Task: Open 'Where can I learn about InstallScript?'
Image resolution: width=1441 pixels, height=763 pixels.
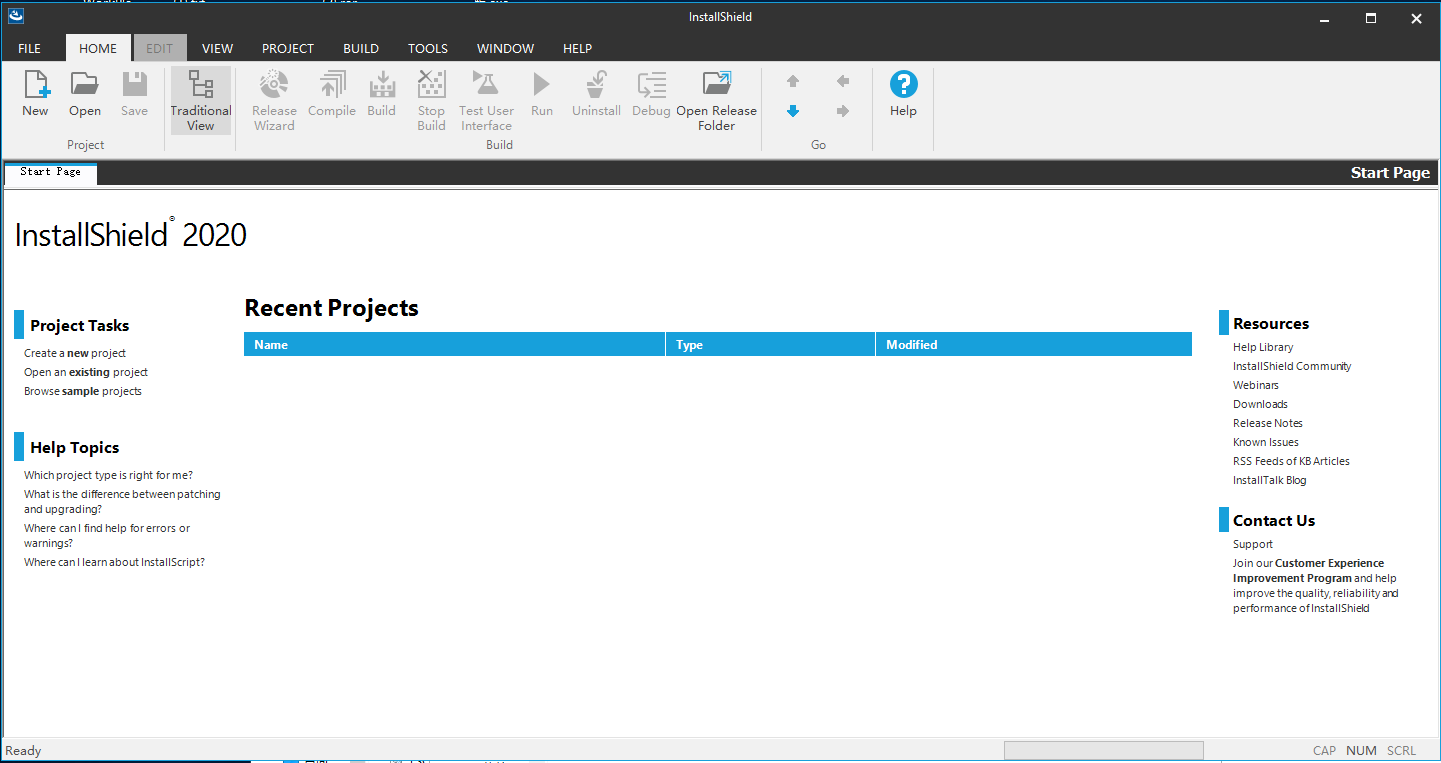Action: click(x=114, y=562)
